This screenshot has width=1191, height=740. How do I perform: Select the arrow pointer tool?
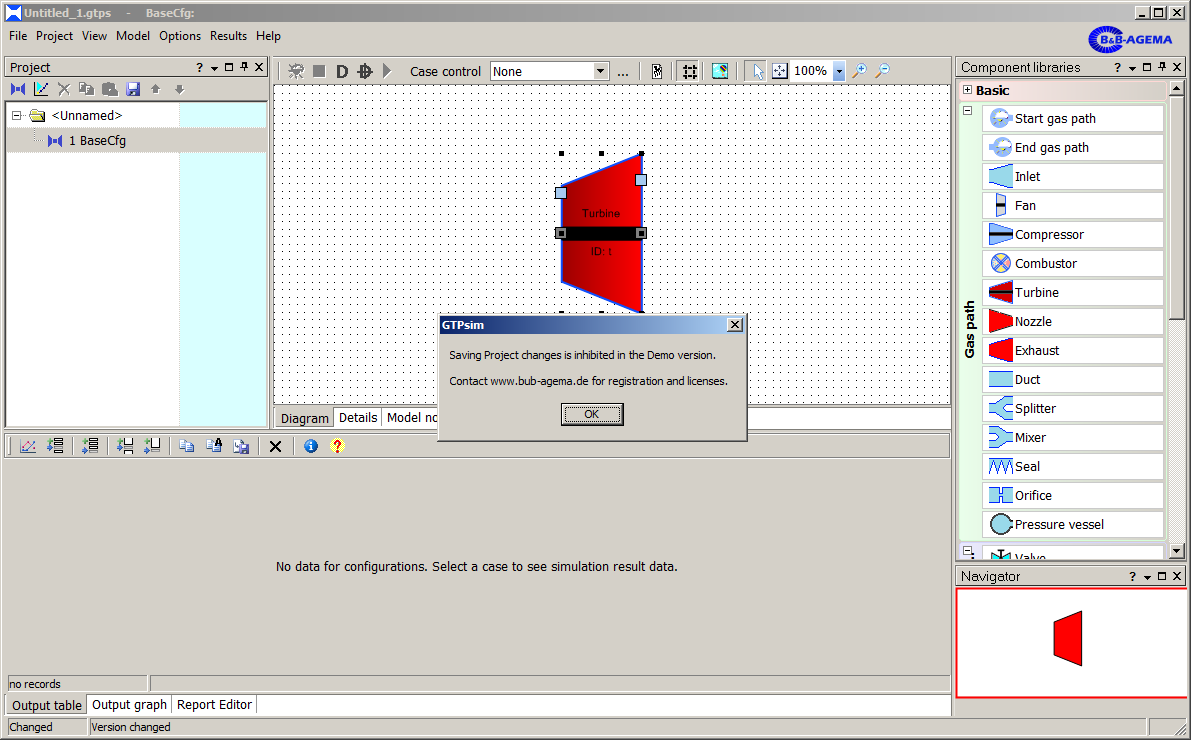click(757, 71)
